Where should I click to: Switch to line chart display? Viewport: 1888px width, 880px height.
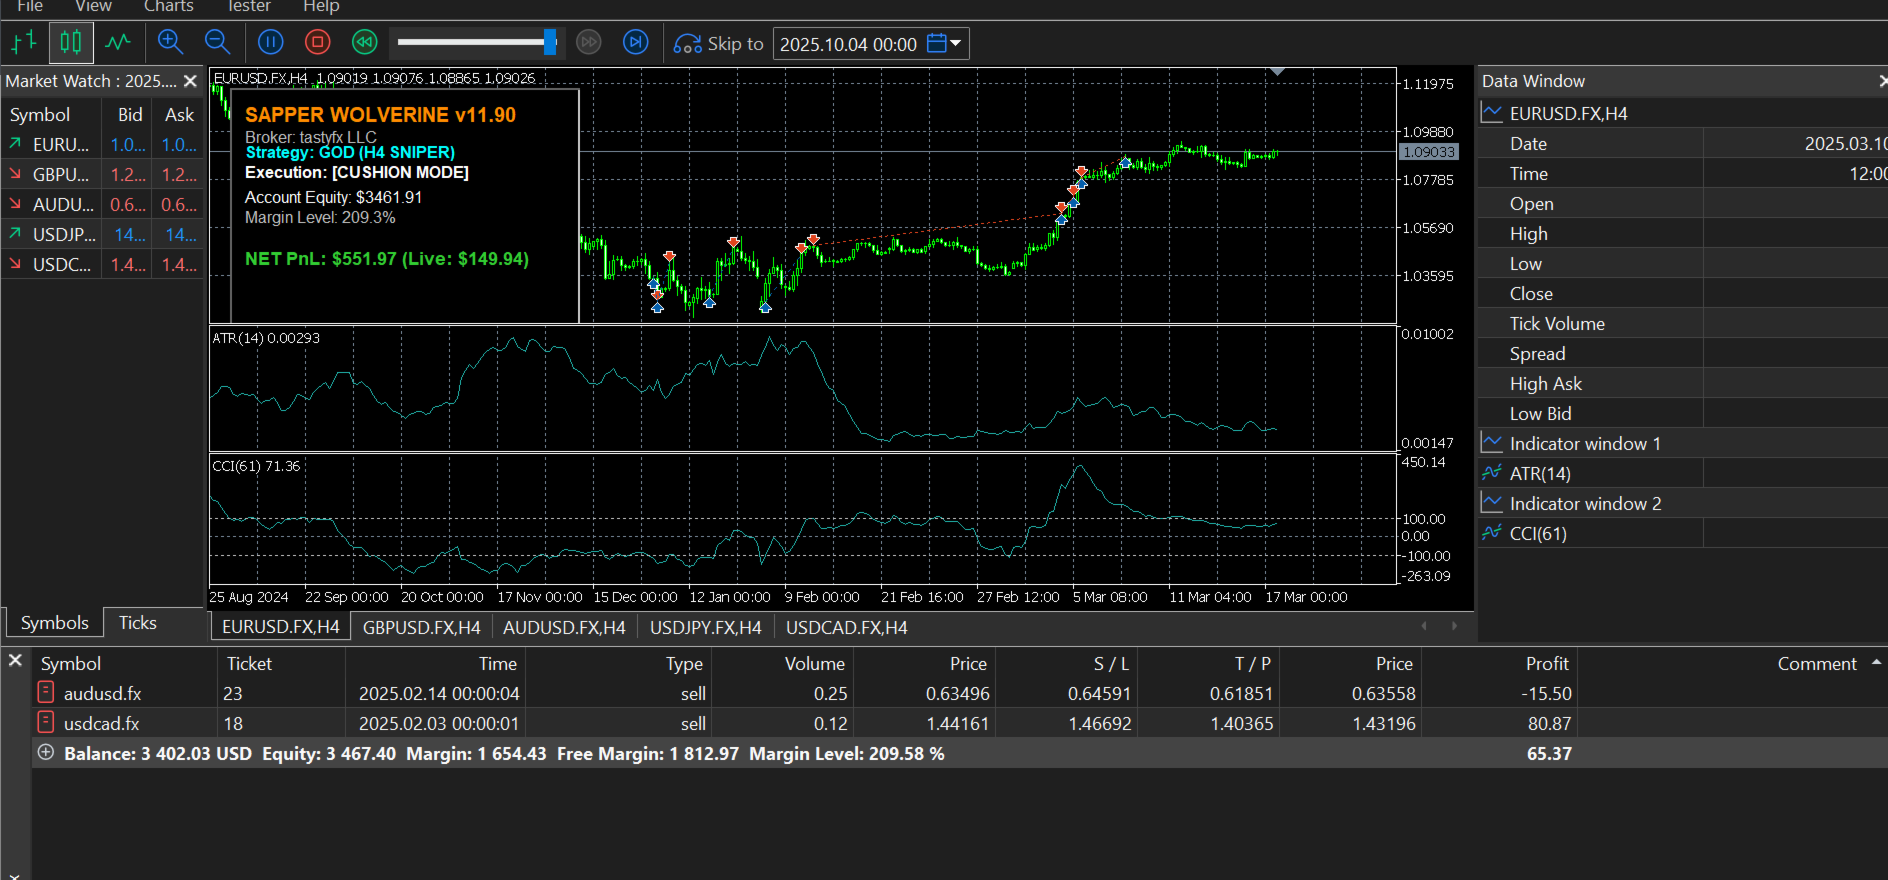click(119, 42)
